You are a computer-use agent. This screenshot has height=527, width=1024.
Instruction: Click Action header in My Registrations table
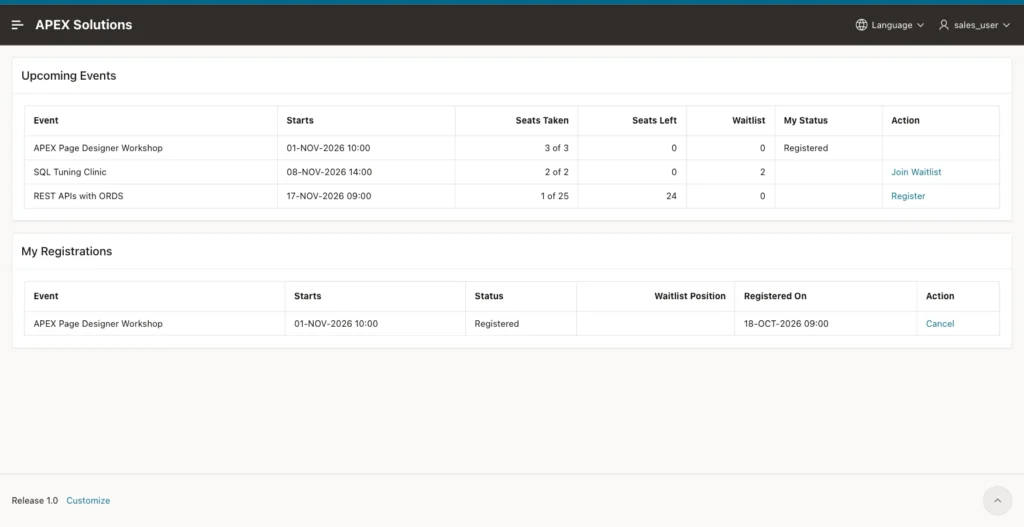pos(940,296)
